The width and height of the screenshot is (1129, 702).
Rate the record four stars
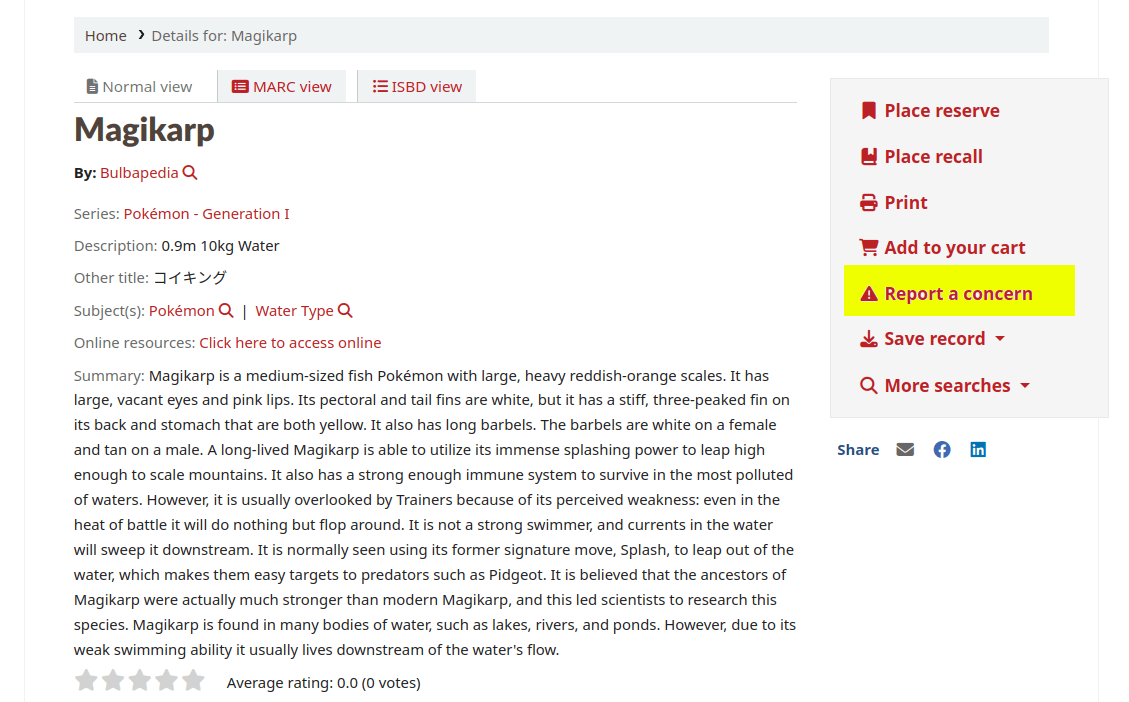pyautogui.click(x=166, y=680)
